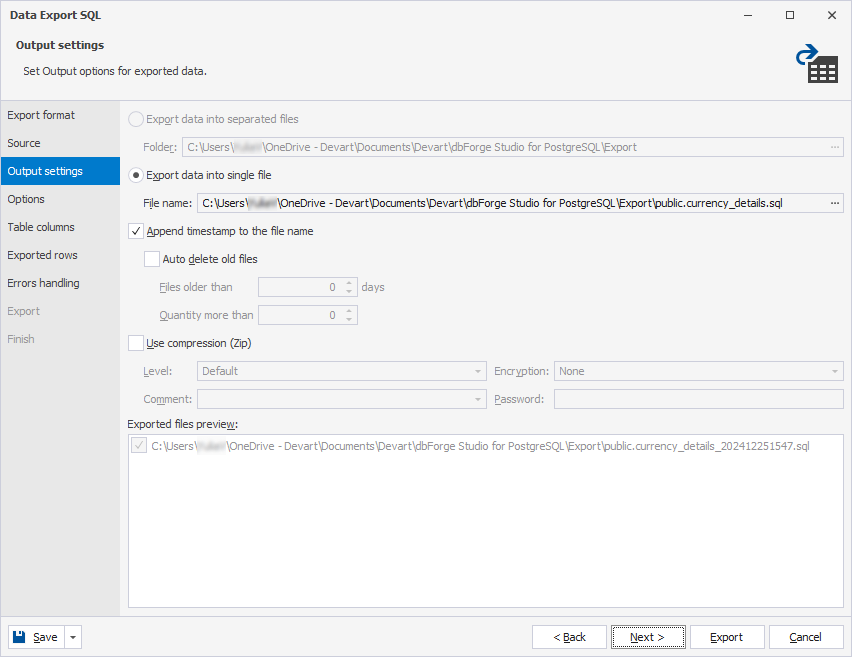Increase the Files older than value
The height and width of the screenshot is (657, 852).
(x=349, y=283)
